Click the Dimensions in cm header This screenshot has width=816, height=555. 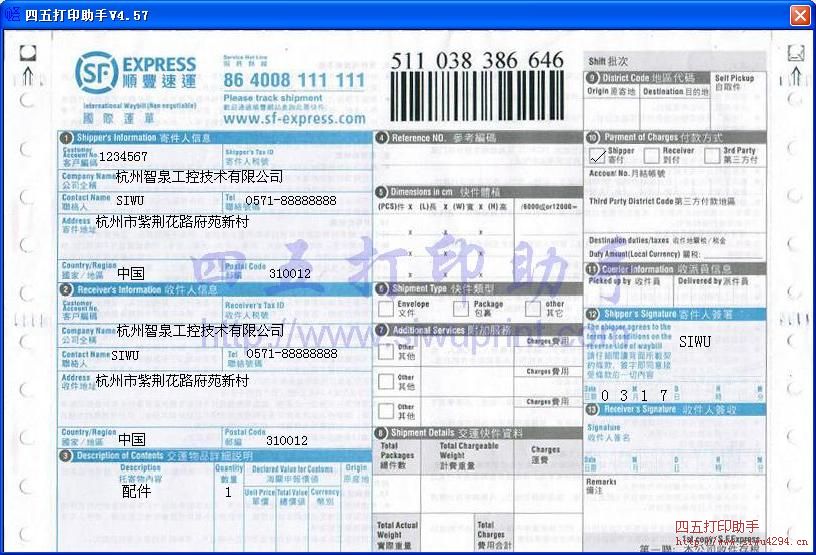click(478, 192)
